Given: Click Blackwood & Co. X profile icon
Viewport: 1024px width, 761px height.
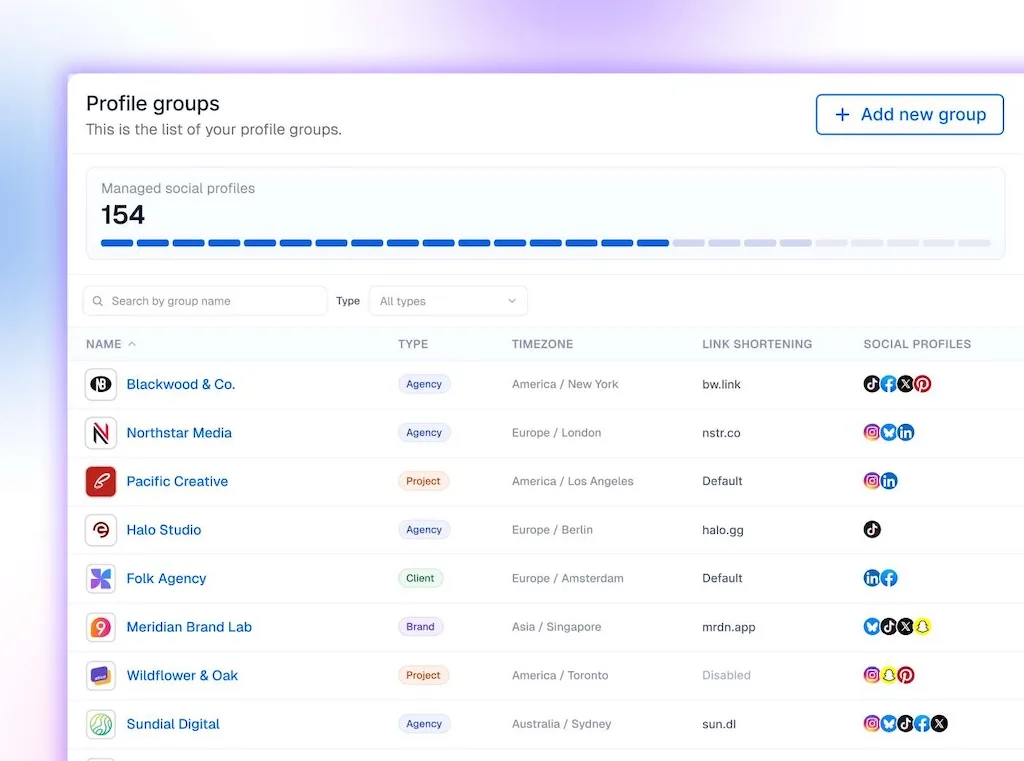Looking at the screenshot, I should pos(905,384).
